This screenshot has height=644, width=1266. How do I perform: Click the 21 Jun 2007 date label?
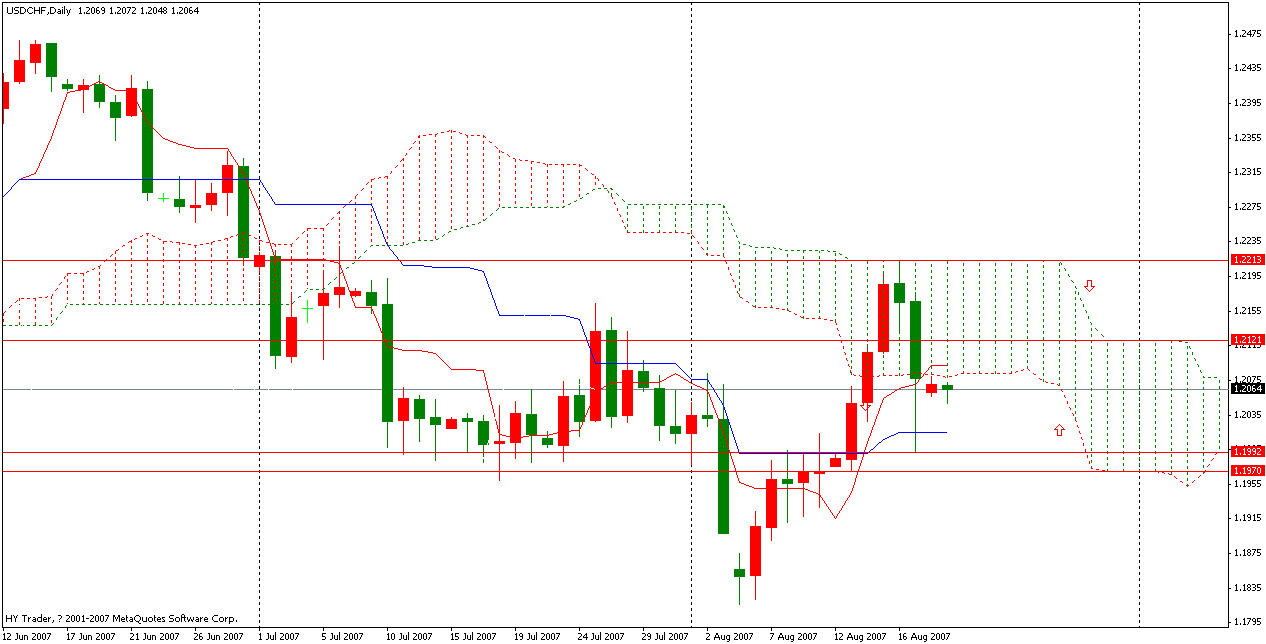156,636
